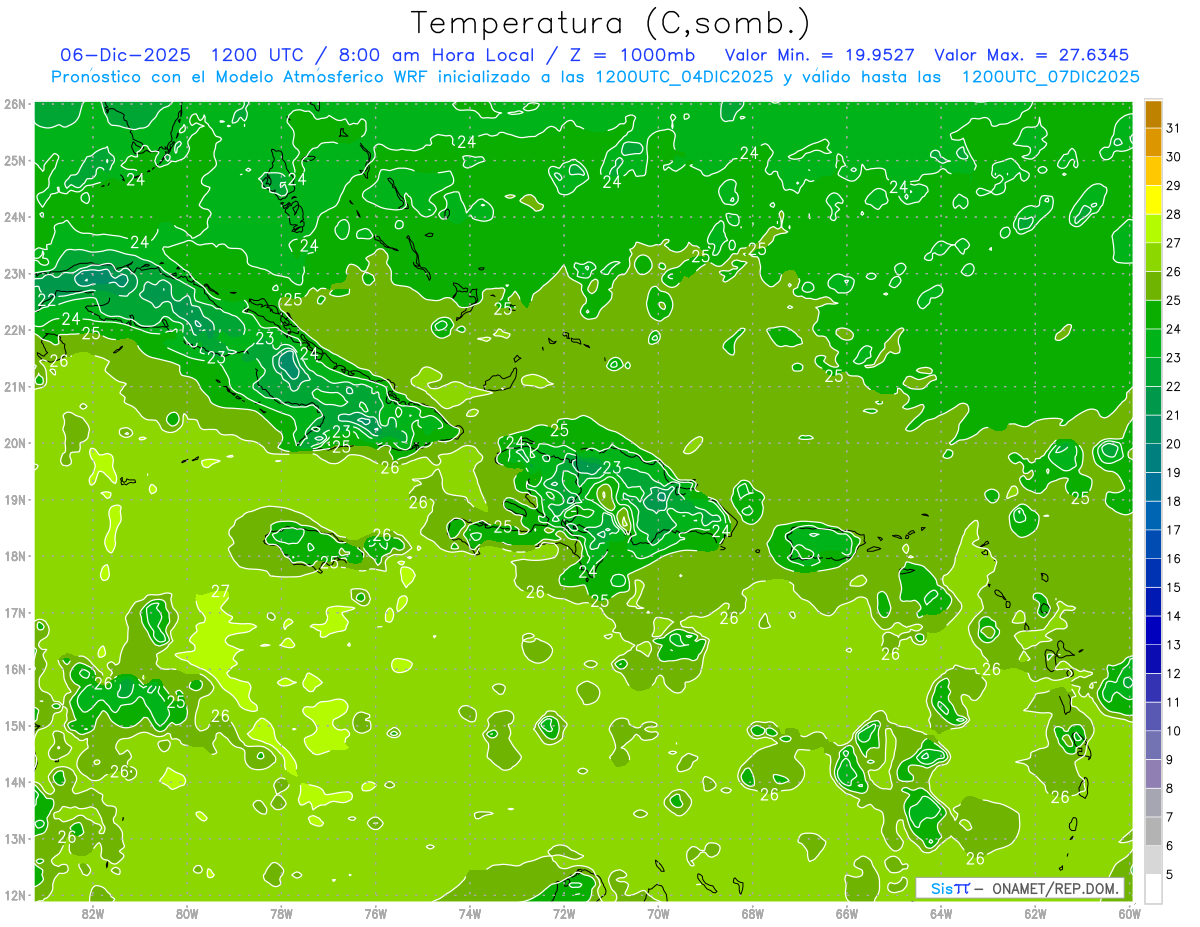Viewport: 1200px width, 927px height.
Task: Click "Valor Max. = 27.6345" text
Action: [1031, 55]
